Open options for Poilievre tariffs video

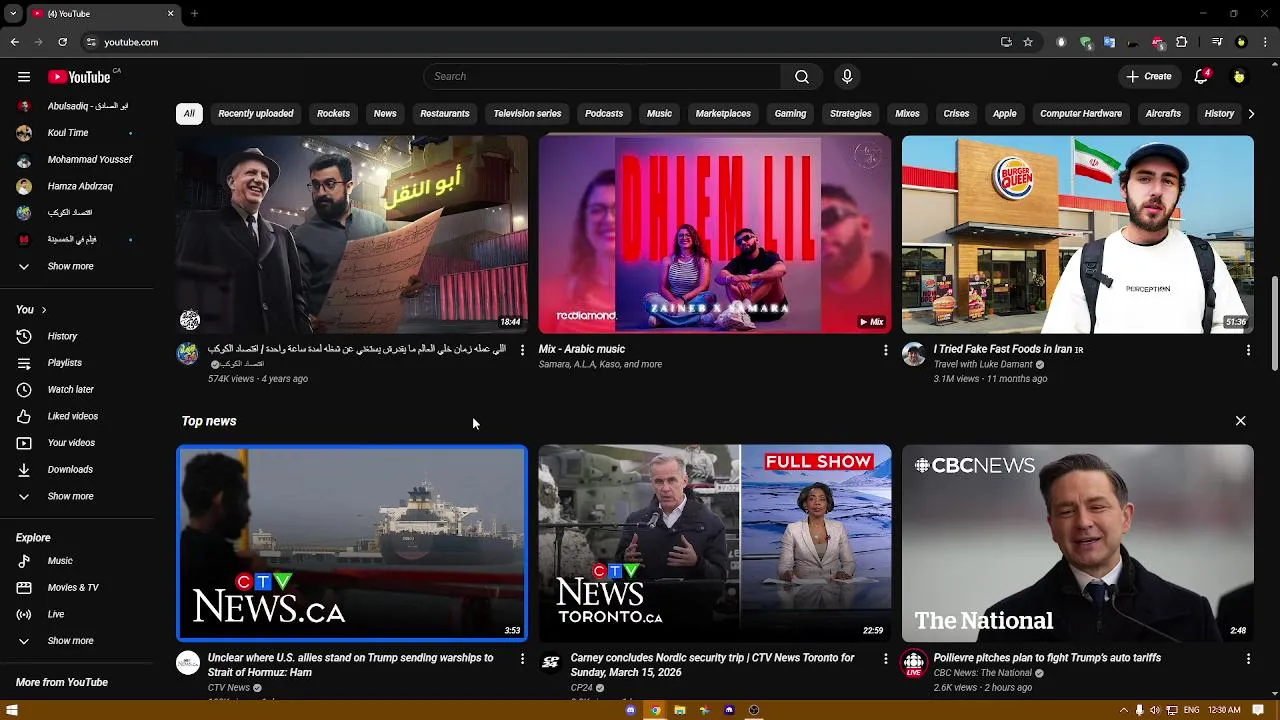[x=1248, y=659]
